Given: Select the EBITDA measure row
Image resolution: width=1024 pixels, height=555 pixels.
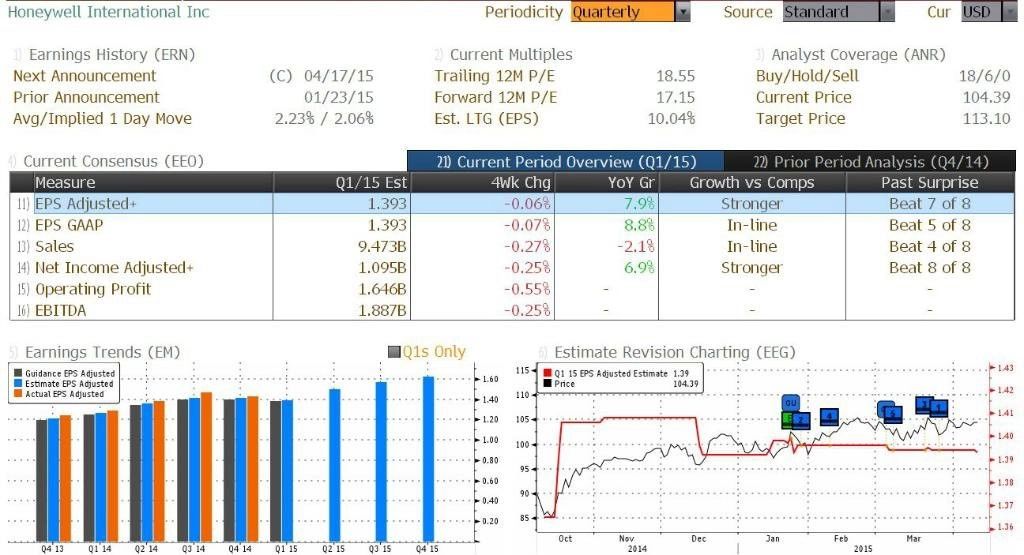Looking at the screenshot, I should [512, 310].
